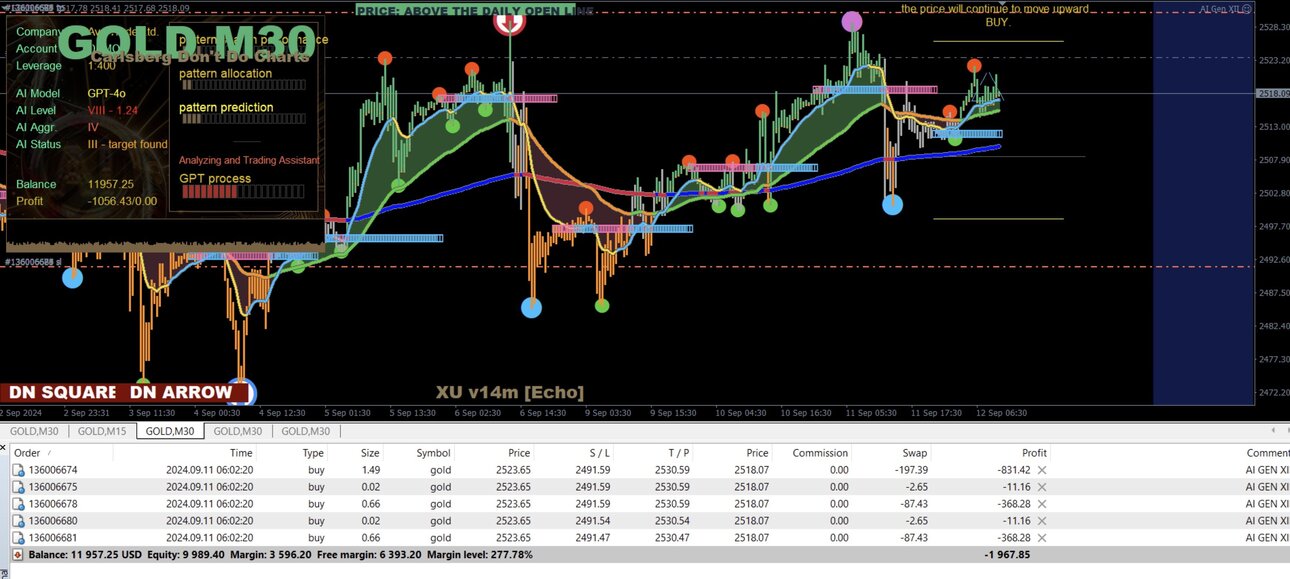Open the rightmost GOLD,M30 chart tab

coord(306,431)
